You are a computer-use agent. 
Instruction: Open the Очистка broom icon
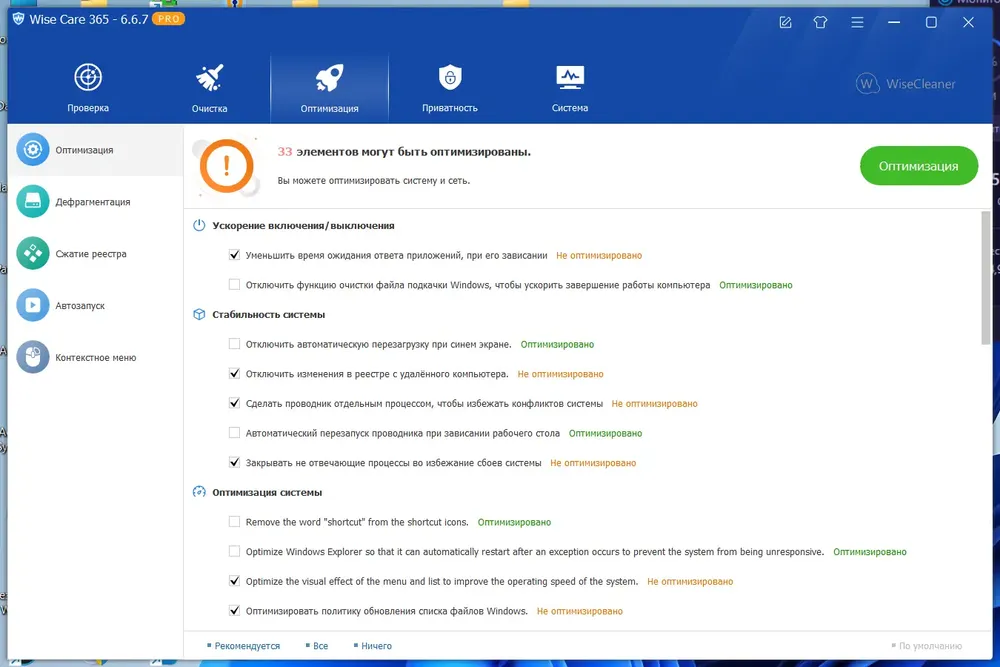210,78
